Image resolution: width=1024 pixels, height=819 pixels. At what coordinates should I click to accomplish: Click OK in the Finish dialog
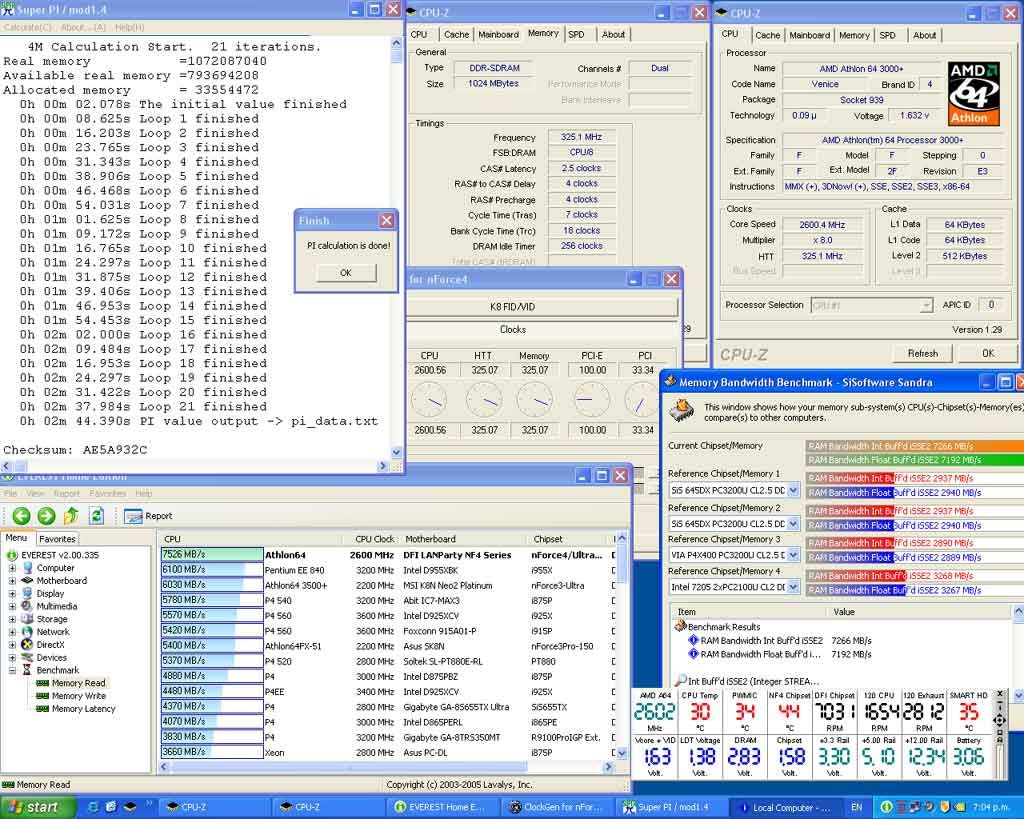click(x=346, y=272)
